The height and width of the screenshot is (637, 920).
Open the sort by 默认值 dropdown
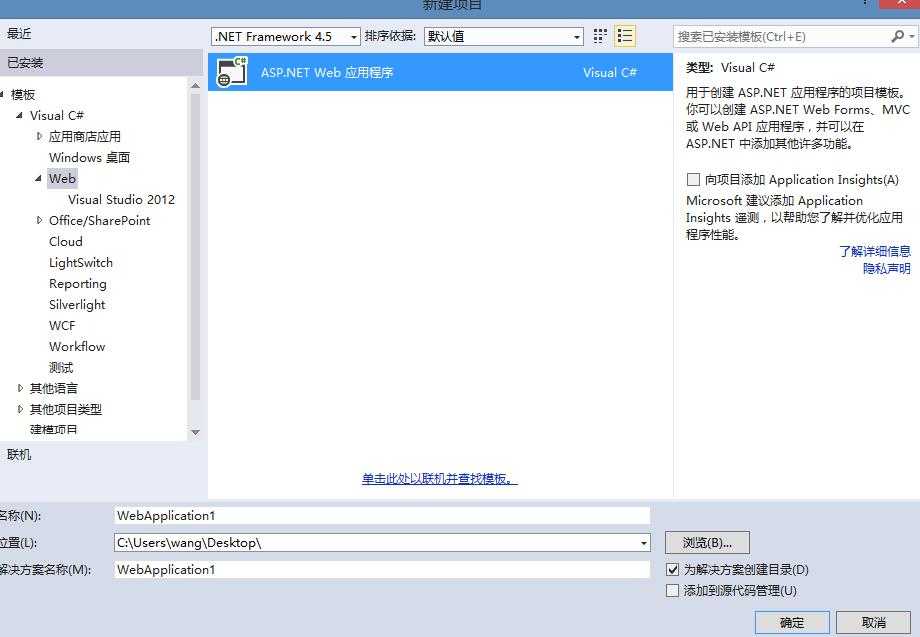(x=503, y=36)
